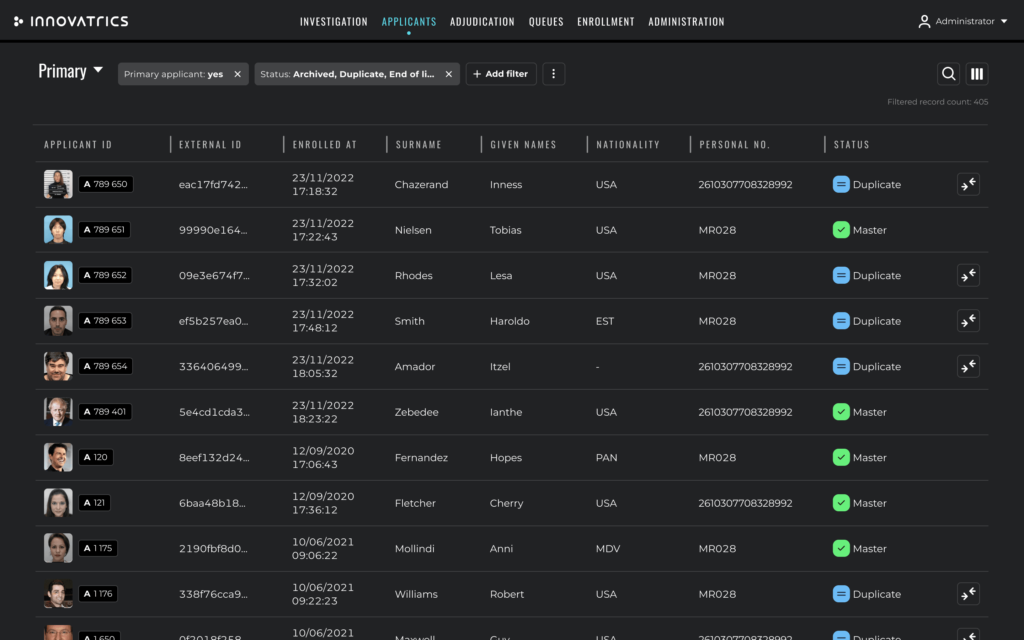Image resolution: width=1024 pixels, height=640 pixels.
Task: Open the column settings icon
Action: tap(976, 74)
